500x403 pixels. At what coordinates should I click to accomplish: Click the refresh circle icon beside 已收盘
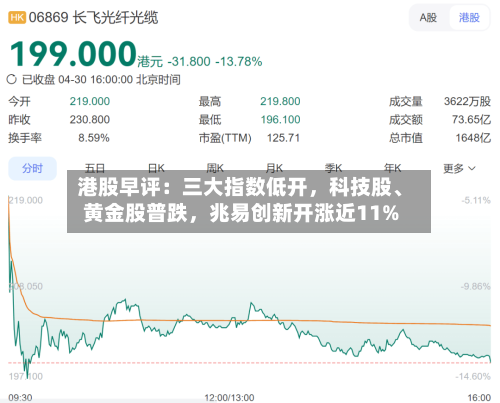[x=12, y=80]
